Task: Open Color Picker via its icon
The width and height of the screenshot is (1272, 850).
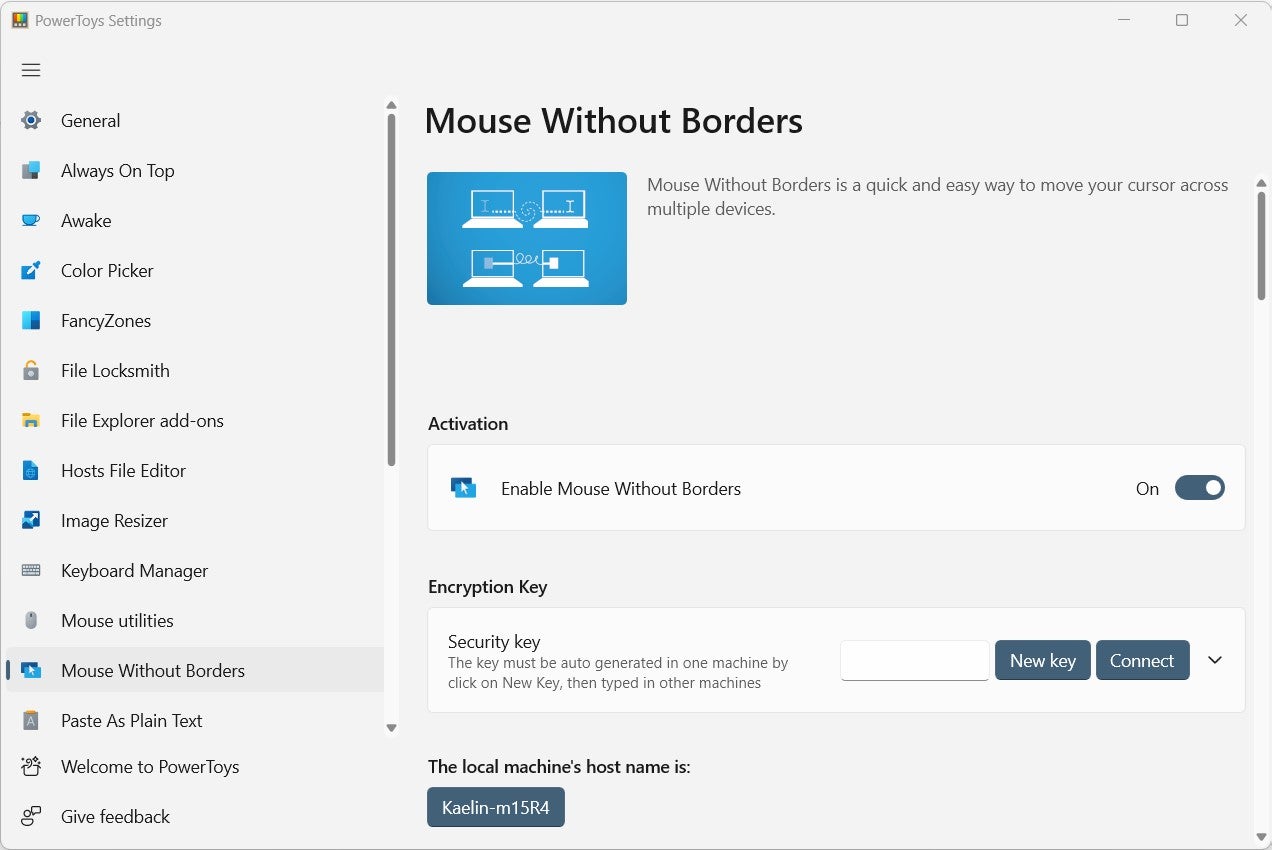Action: click(31, 271)
